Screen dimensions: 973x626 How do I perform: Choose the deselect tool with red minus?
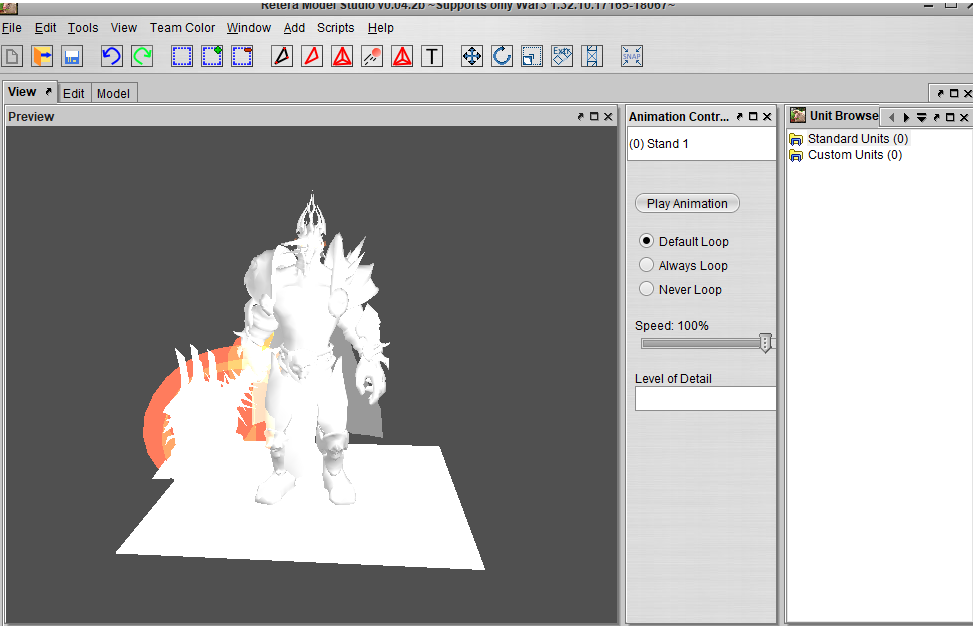(x=242, y=56)
